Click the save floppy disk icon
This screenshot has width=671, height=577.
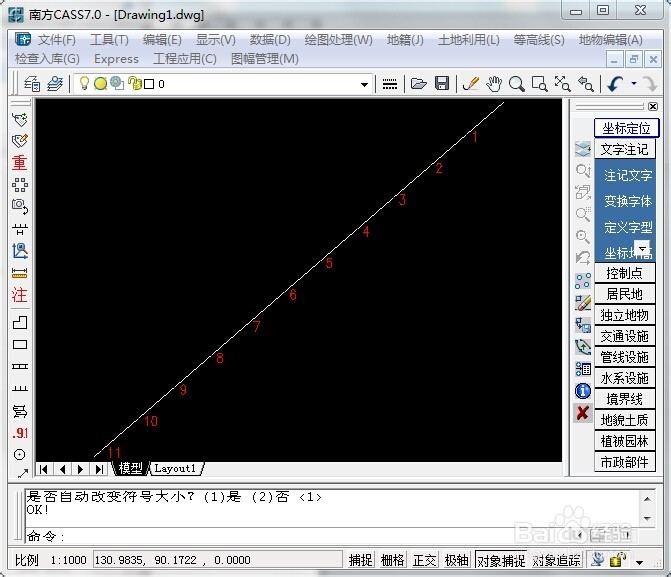(442, 83)
